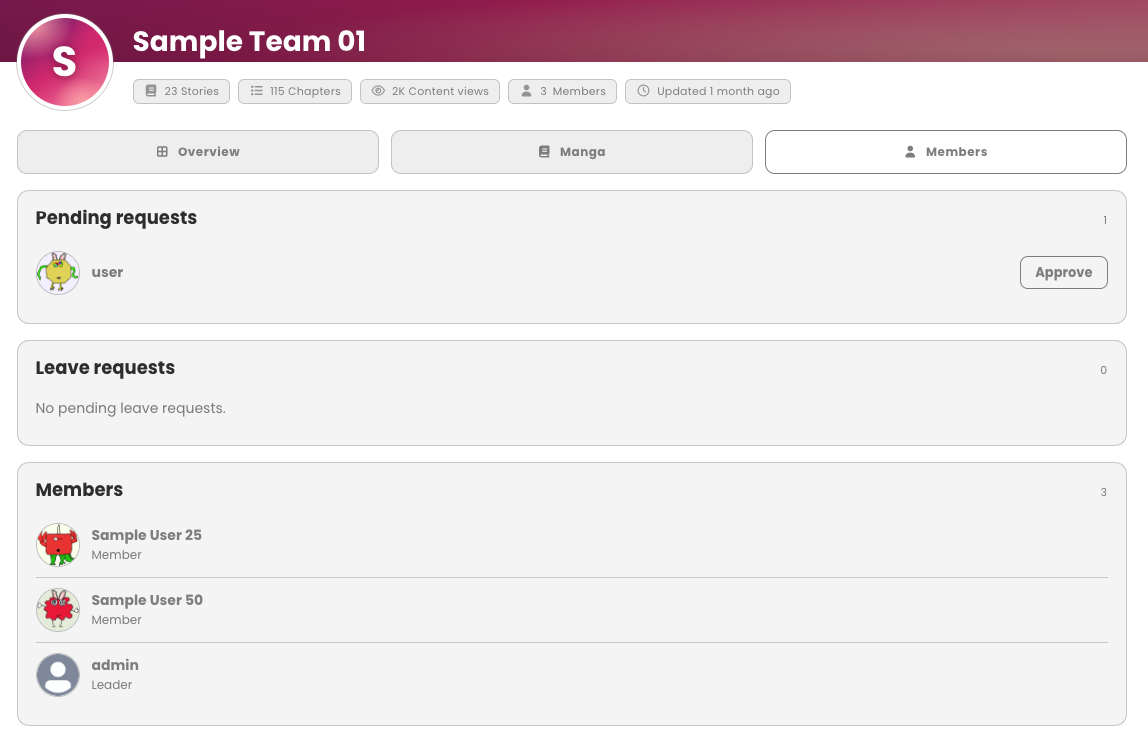Click the 23 Stories badge text
The image size is (1148, 741).
click(191, 91)
